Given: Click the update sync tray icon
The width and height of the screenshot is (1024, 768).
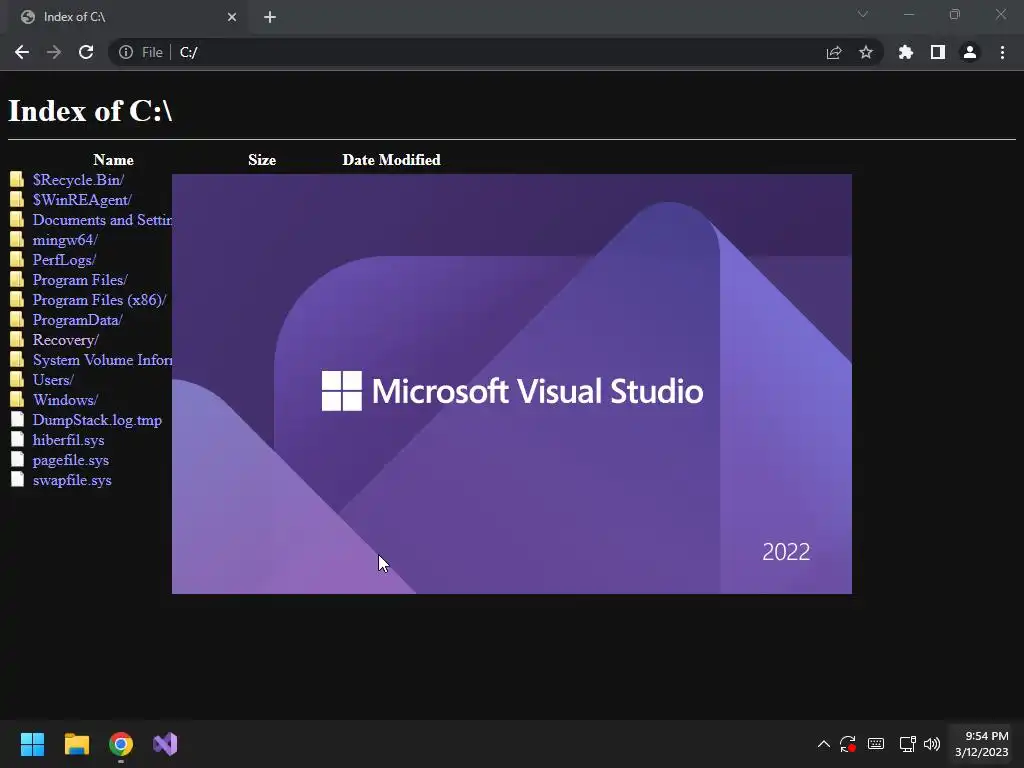Looking at the screenshot, I should tap(848, 744).
